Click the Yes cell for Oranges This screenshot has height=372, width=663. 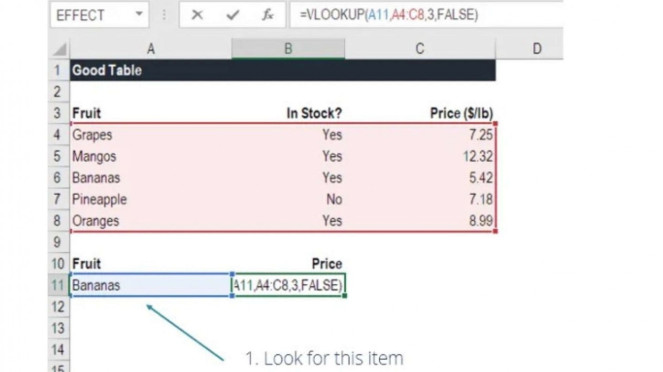(x=288, y=221)
